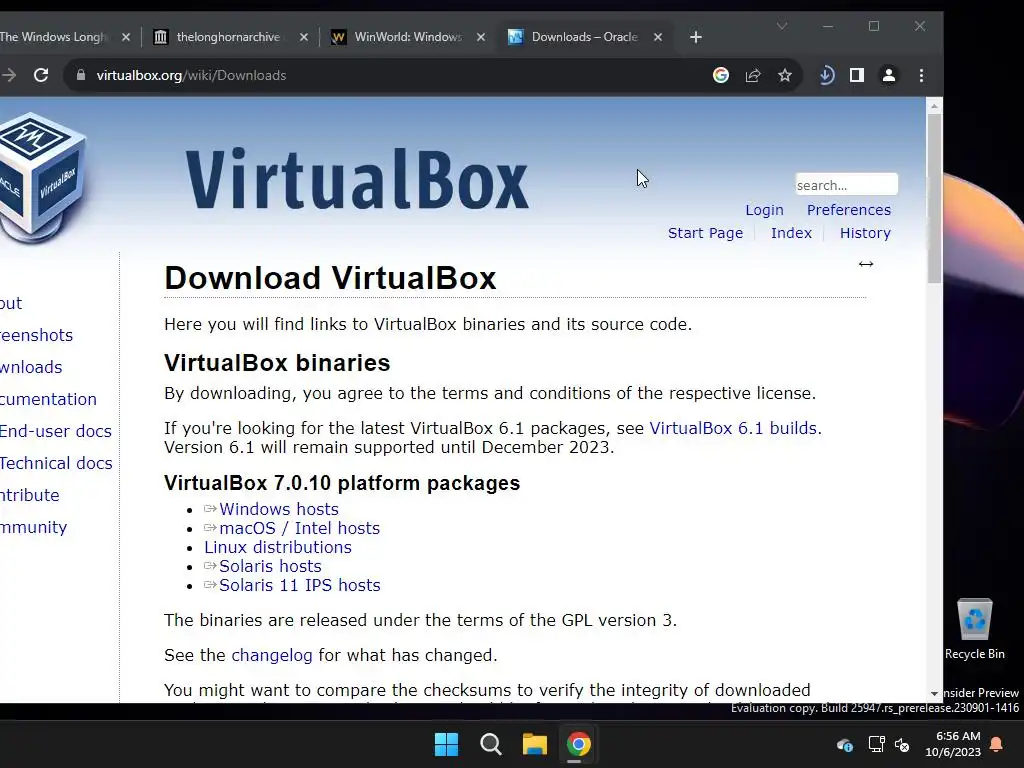1024x768 pixels.
Task: Click the wide-view double arrow icon
Action: pos(866,264)
